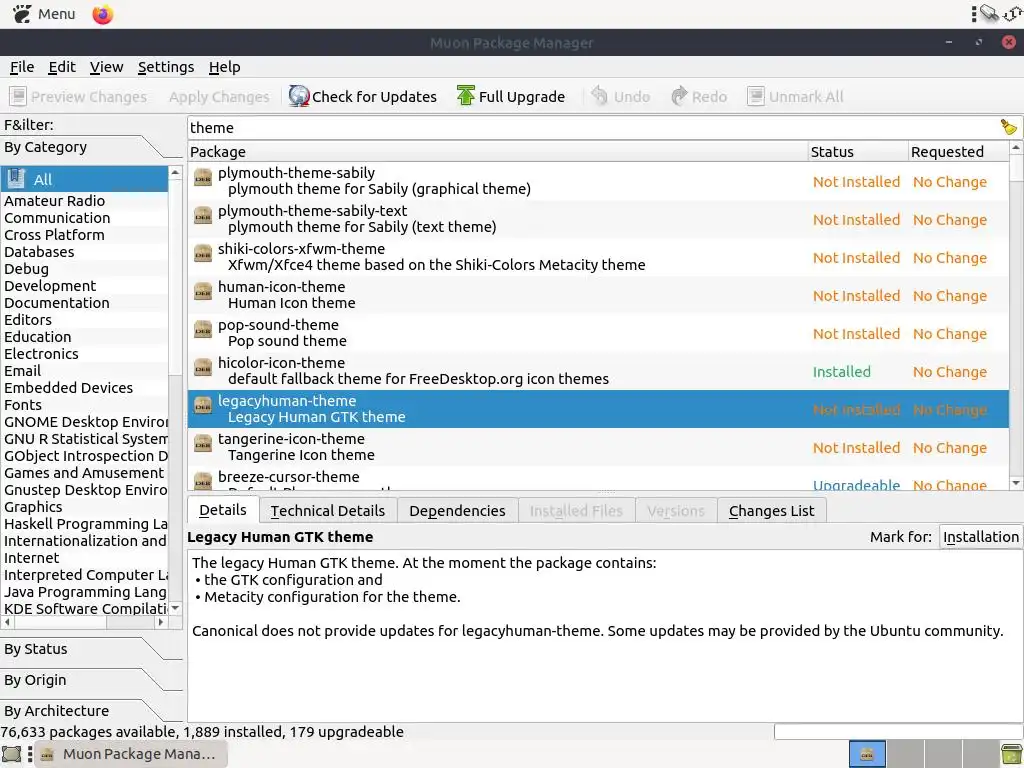Image resolution: width=1024 pixels, height=768 pixels.
Task: Click package icon of legacyhuman-theme
Action: click(203, 405)
